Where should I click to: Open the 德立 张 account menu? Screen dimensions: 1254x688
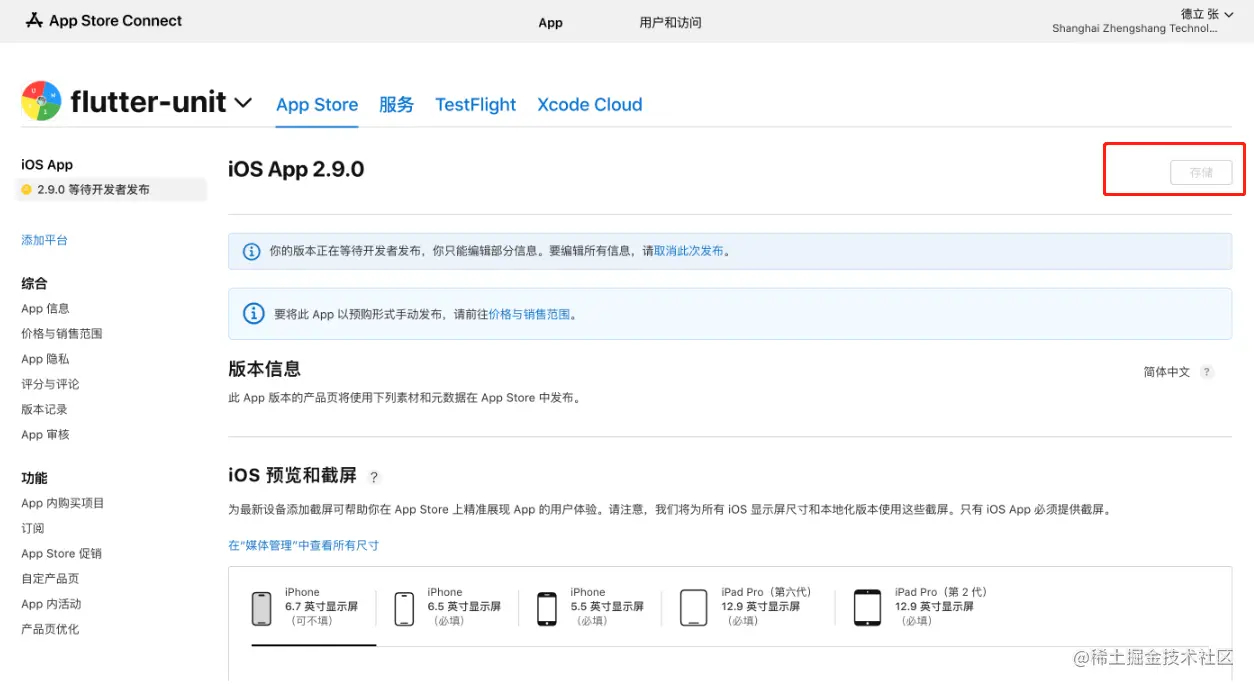(x=1207, y=14)
